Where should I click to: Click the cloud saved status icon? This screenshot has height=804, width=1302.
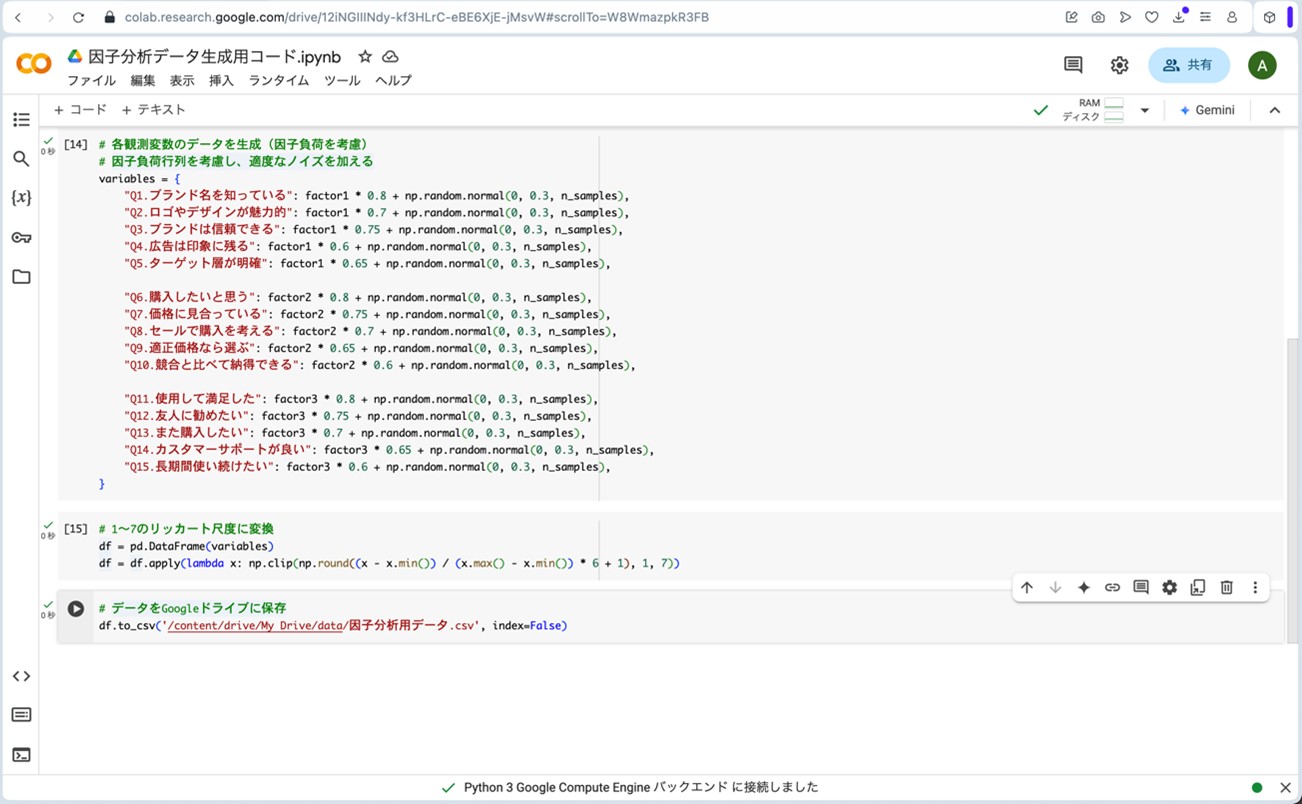click(391, 57)
